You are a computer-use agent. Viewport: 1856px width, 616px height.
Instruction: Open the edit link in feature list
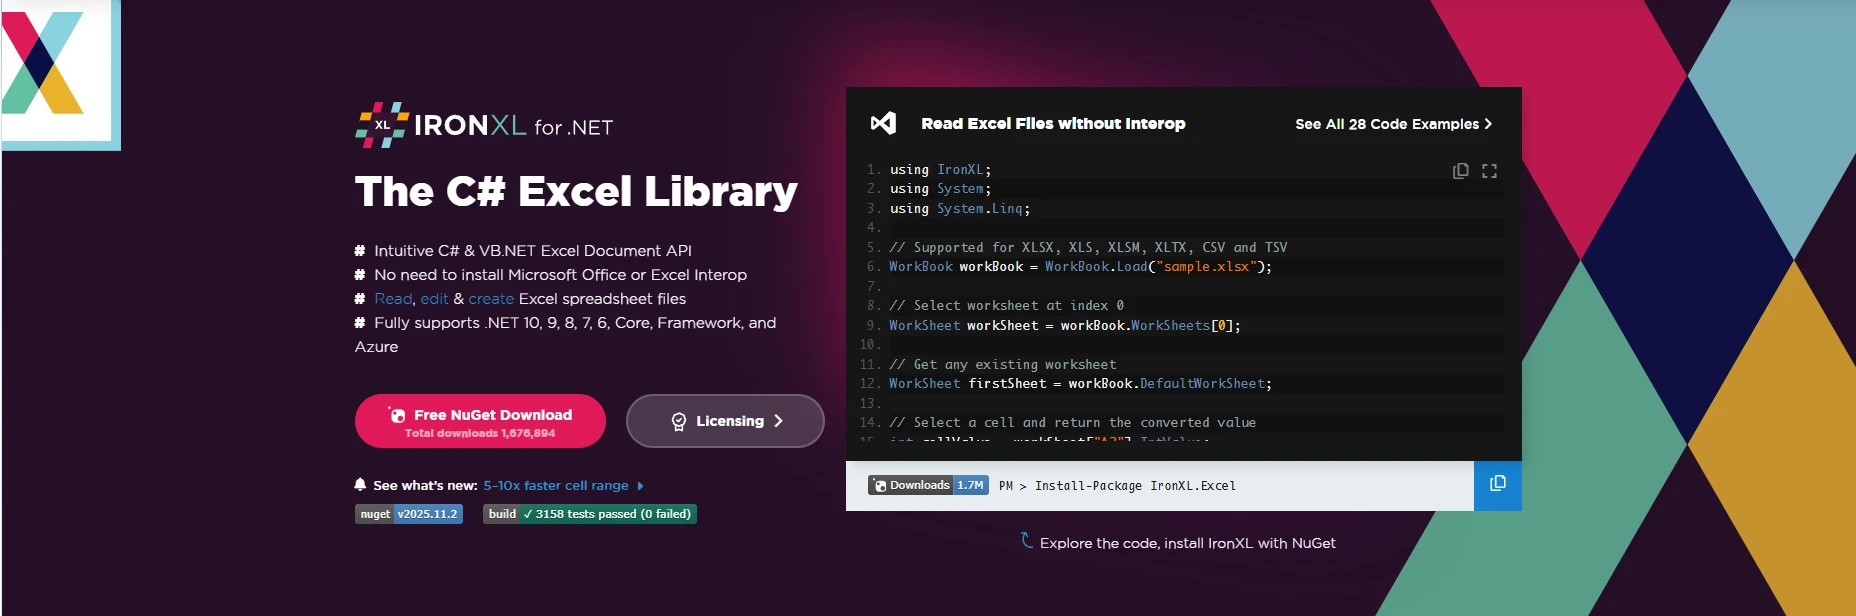click(434, 299)
